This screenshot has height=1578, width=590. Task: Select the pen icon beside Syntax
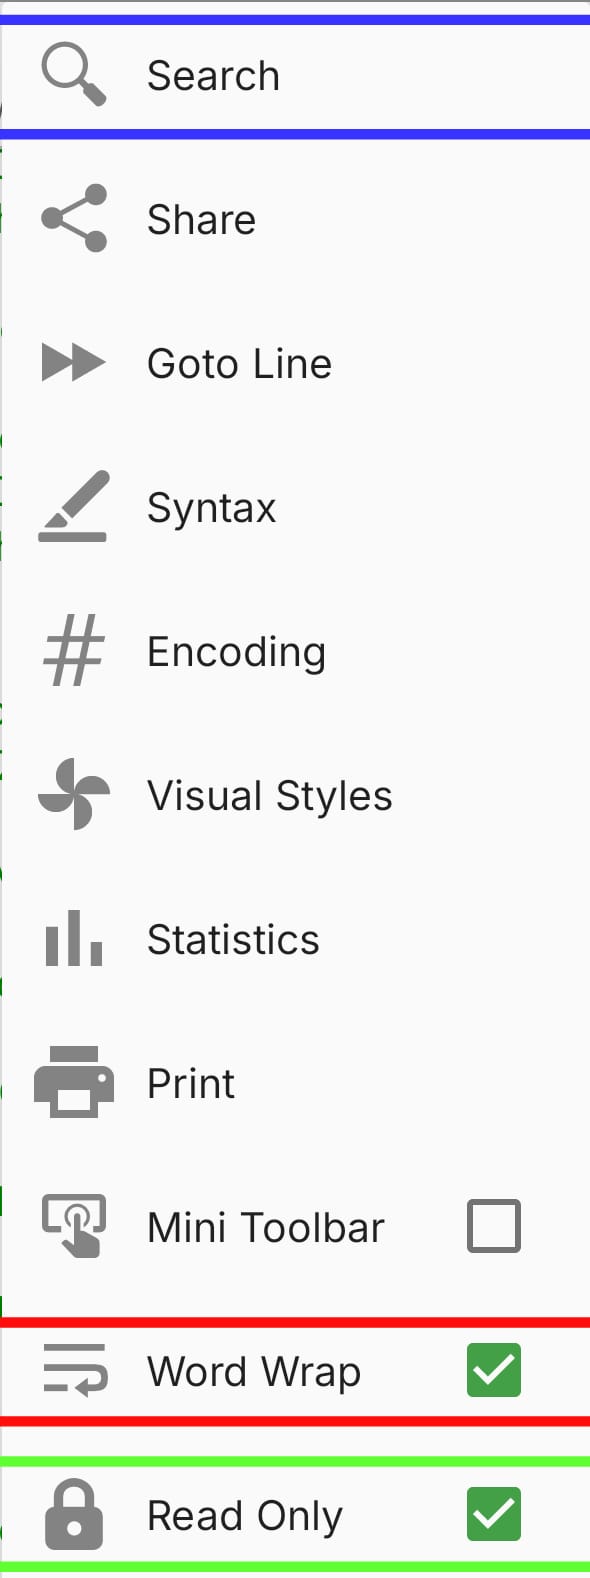(x=73, y=507)
